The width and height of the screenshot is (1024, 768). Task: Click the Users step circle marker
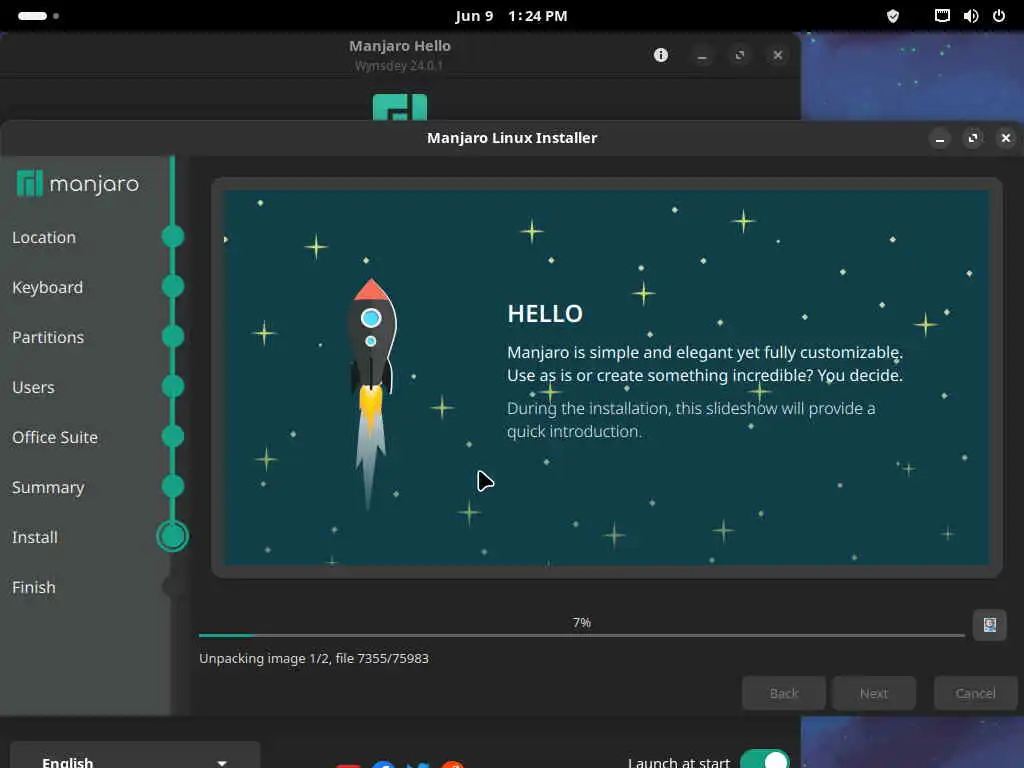point(173,387)
